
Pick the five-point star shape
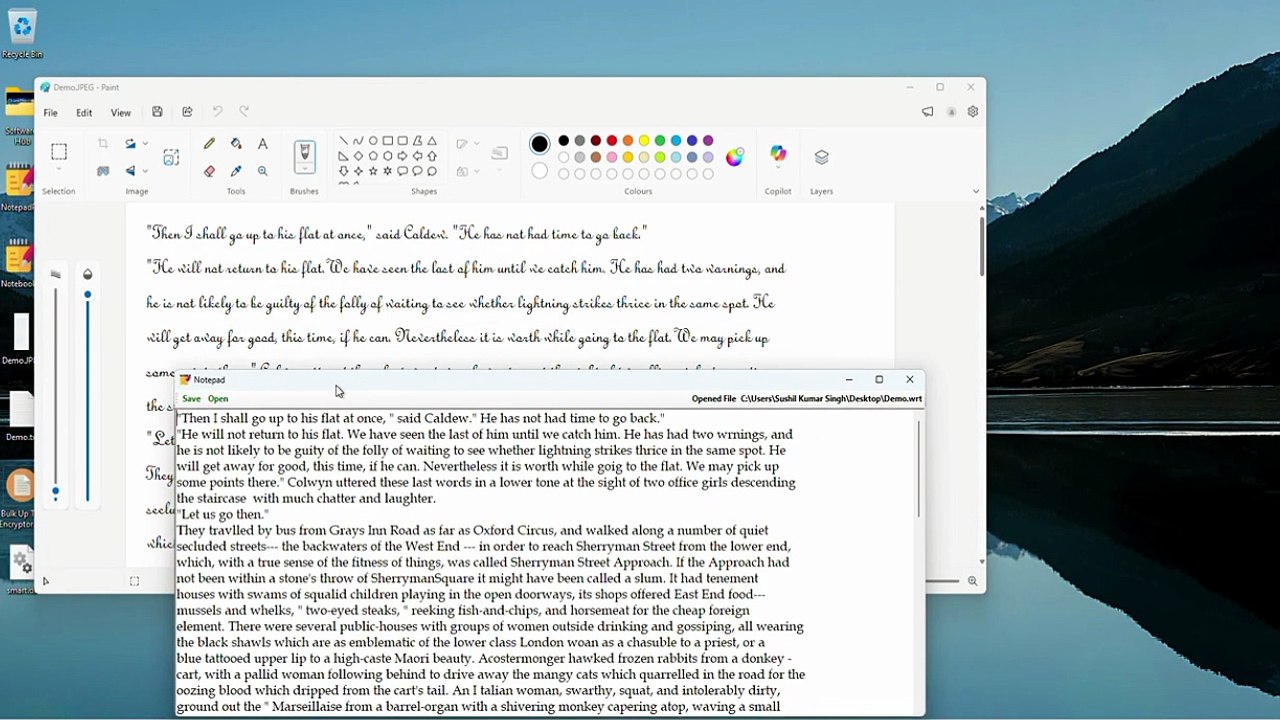373,171
